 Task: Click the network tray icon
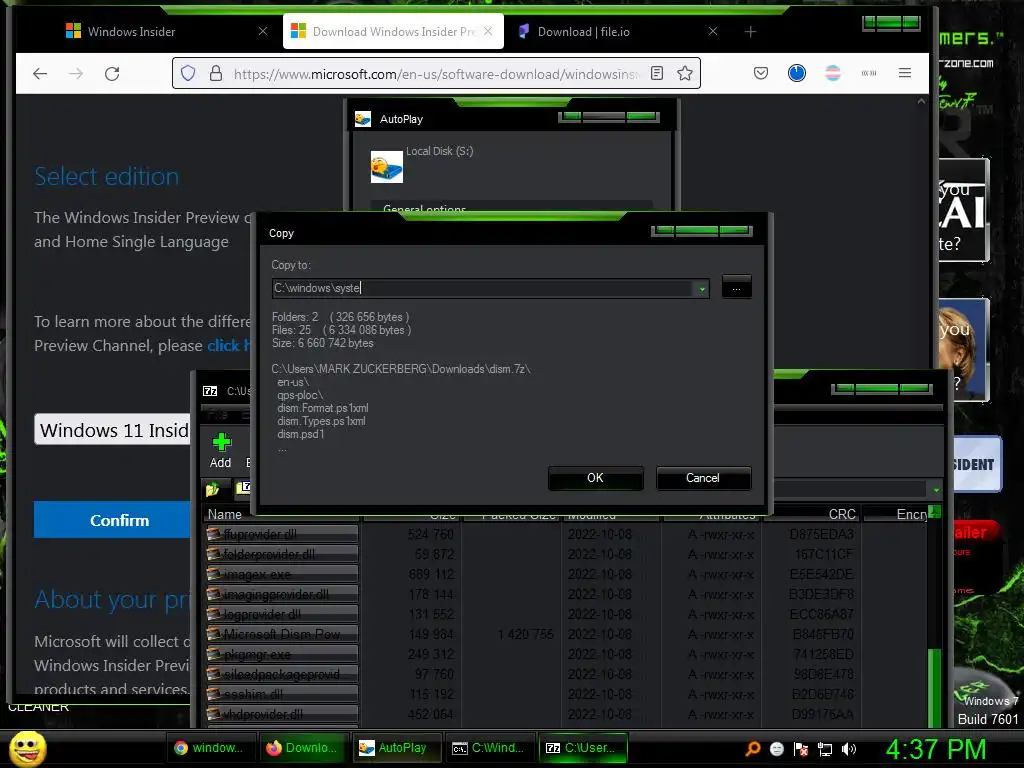[825, 749]
